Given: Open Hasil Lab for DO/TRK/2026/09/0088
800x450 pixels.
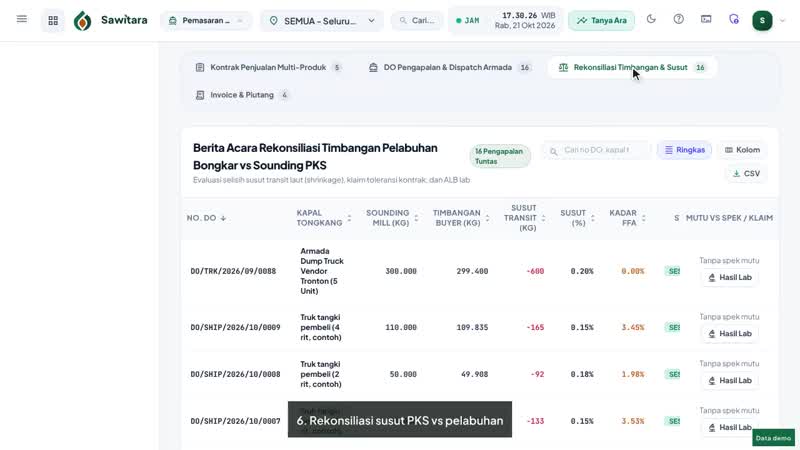Looking at the screenshot, I should click(730, 278).
